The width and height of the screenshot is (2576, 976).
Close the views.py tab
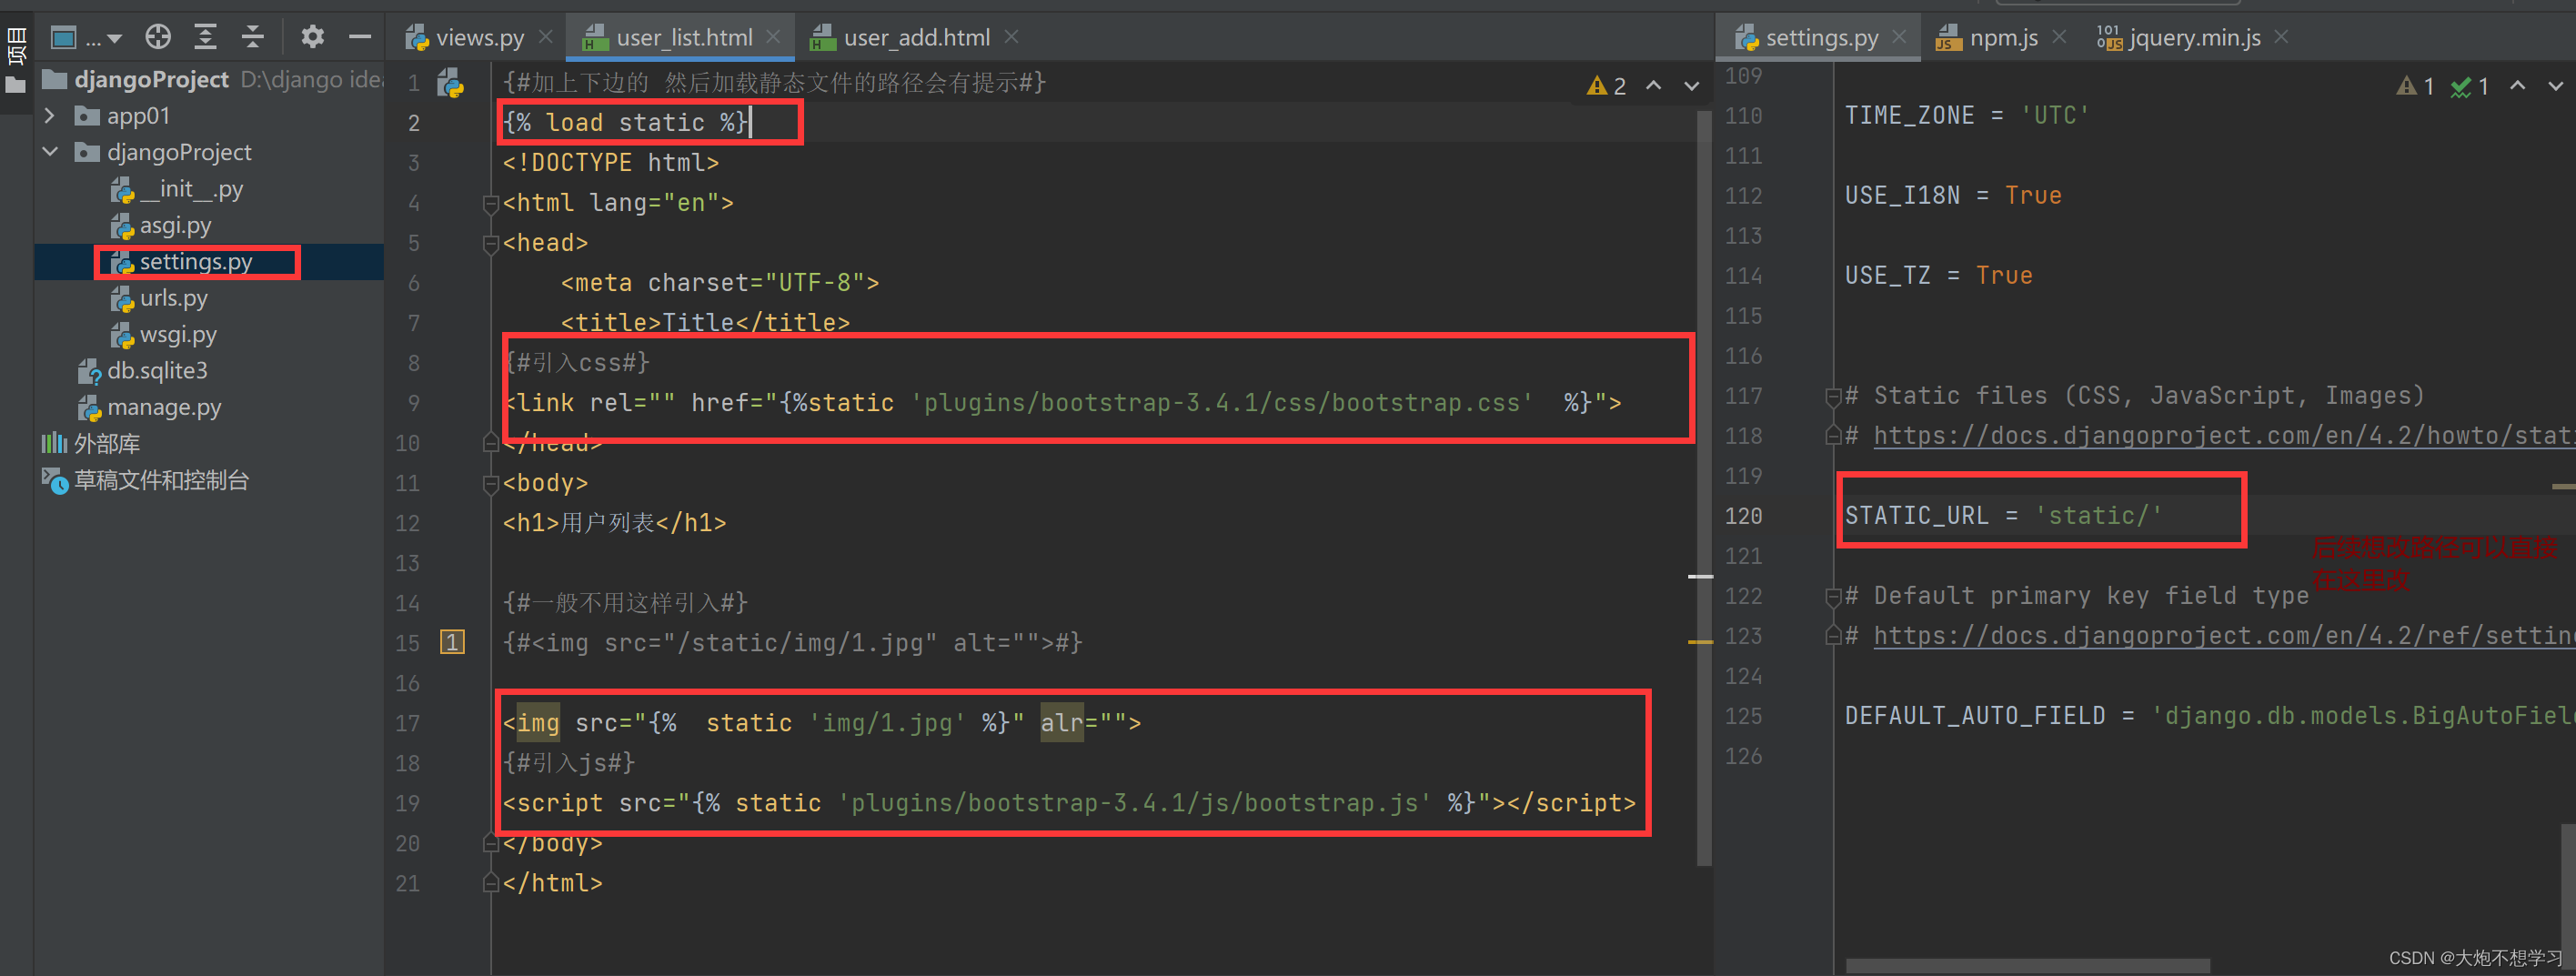[x=546, y=37]
